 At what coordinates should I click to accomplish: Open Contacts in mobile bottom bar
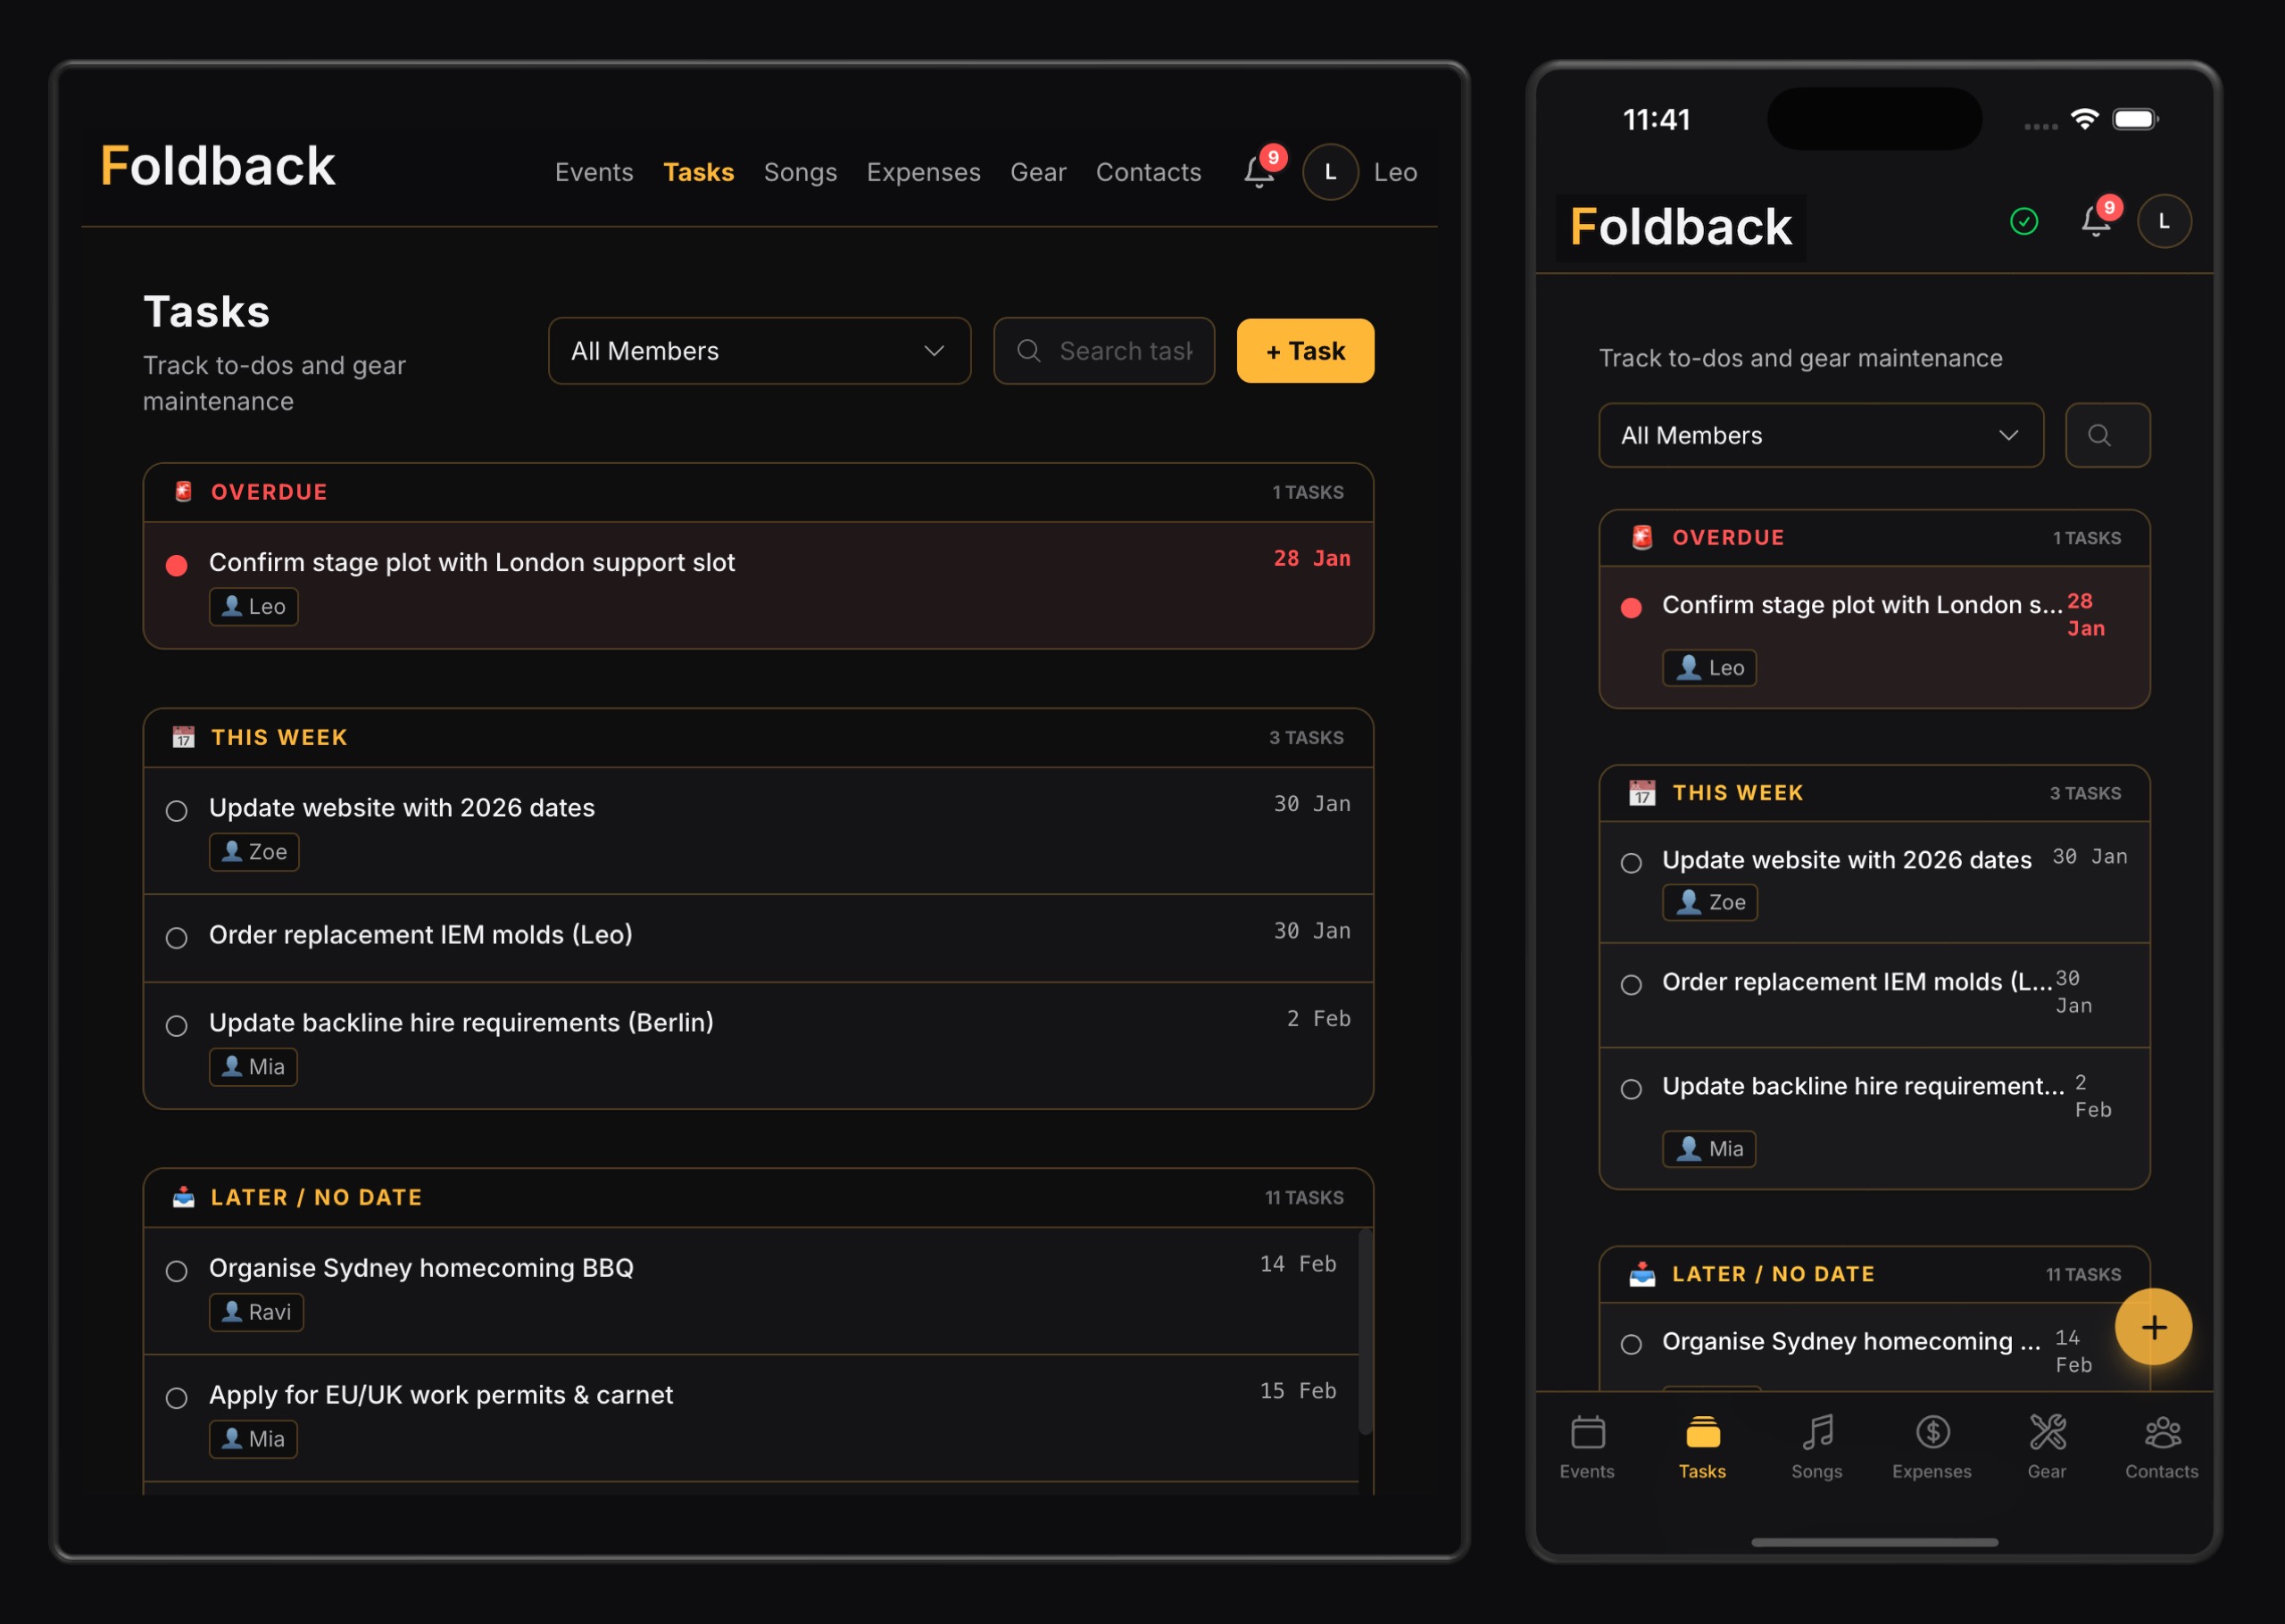click(x=2161, y=1446)
